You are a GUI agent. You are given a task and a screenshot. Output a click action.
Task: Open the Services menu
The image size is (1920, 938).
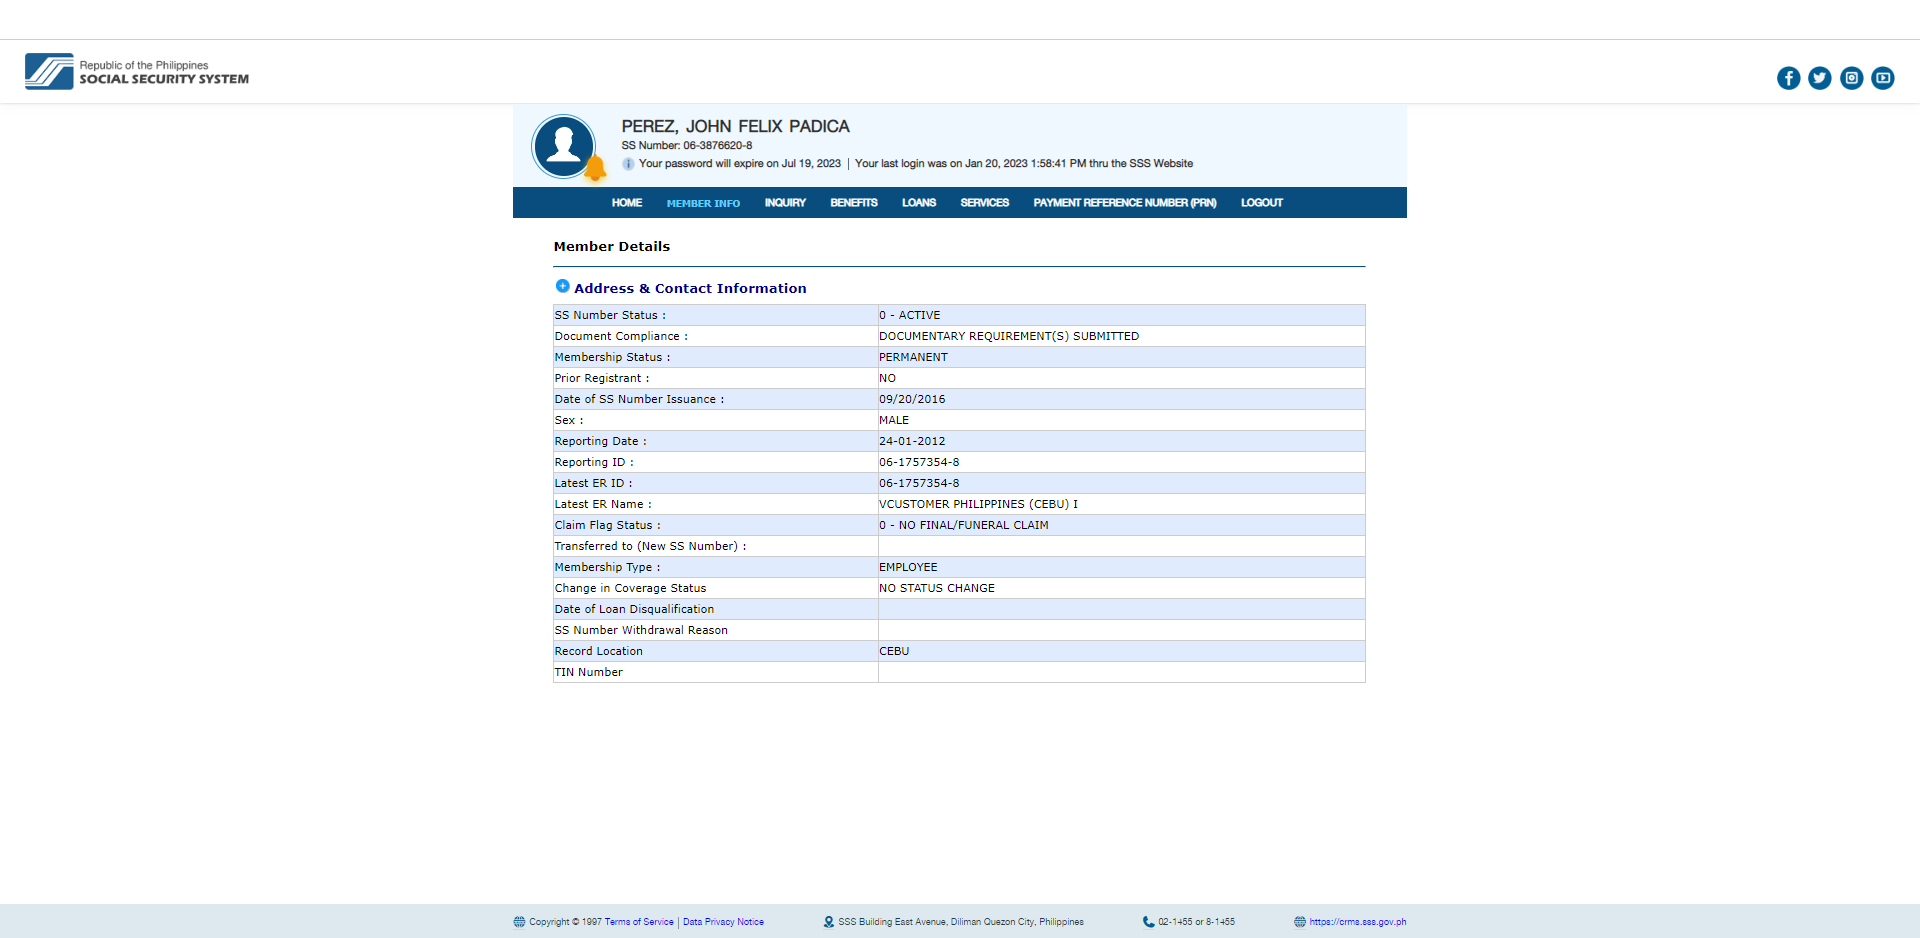tap(984, 203)
